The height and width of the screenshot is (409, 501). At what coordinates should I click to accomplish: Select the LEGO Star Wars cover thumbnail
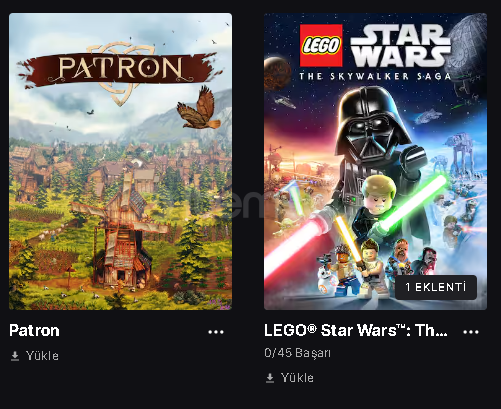click(375, 162)
